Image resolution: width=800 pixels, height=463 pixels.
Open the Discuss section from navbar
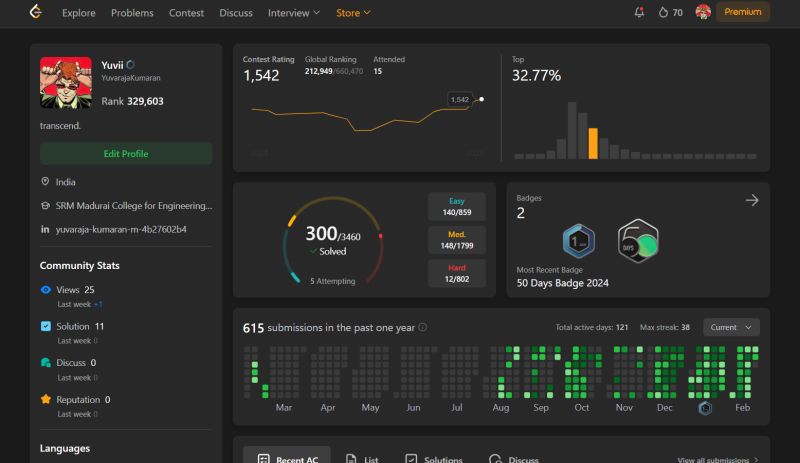(x=236, y=13)
